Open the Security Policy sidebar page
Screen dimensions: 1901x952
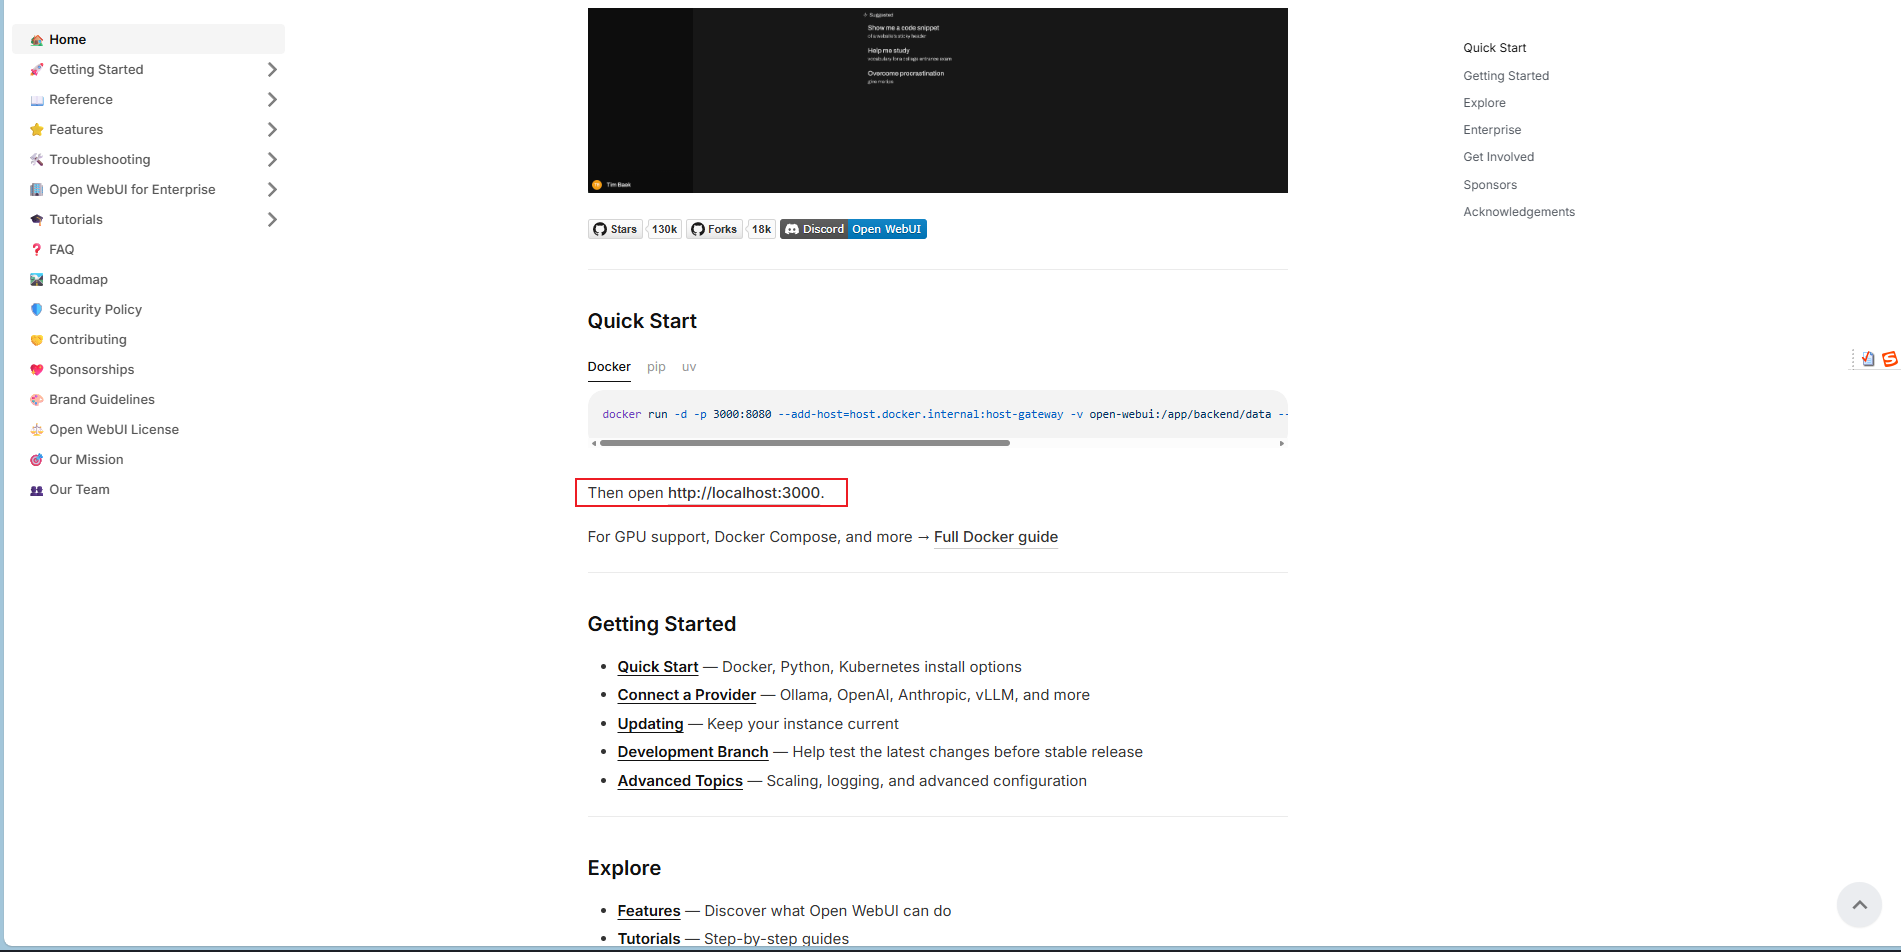tap(96, 310)
